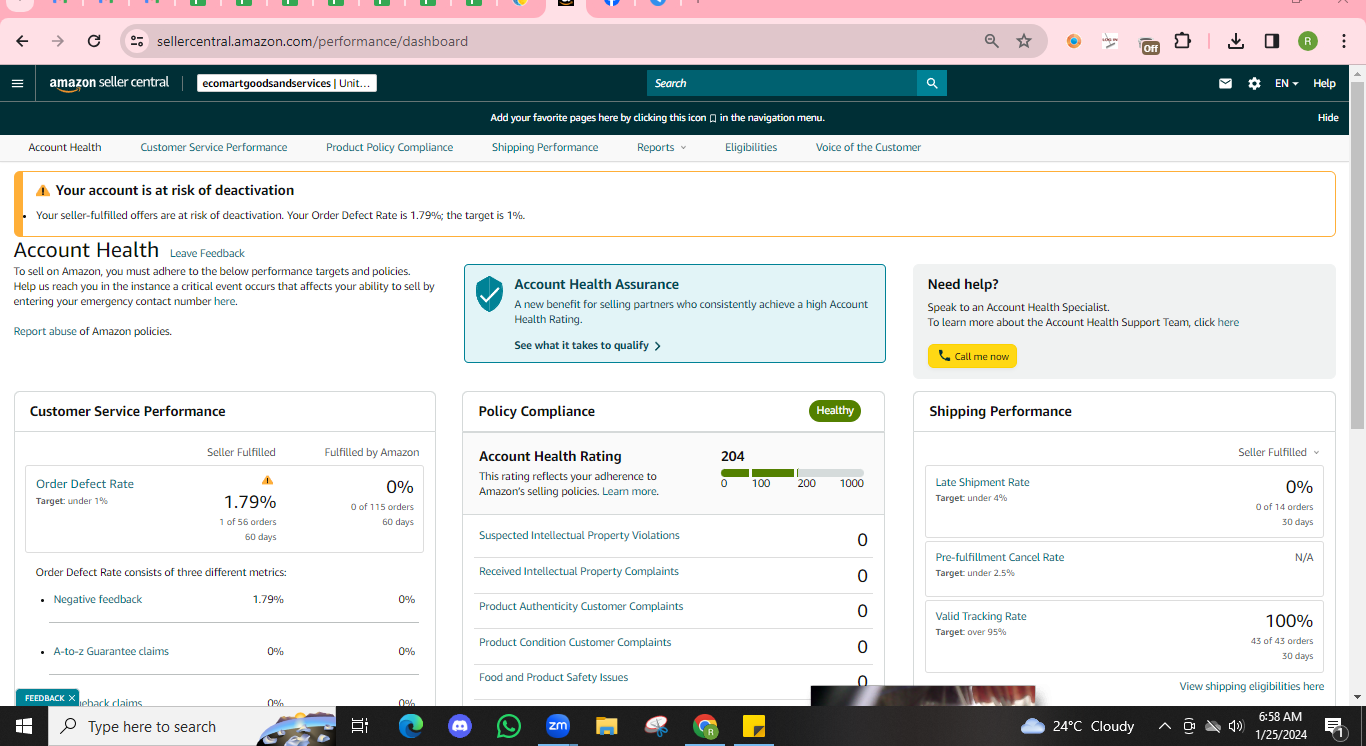Screen dimensions: 1366x746
Task: Open the Seller Fulfilled shipping dropdown
Action: [1279, 452]
